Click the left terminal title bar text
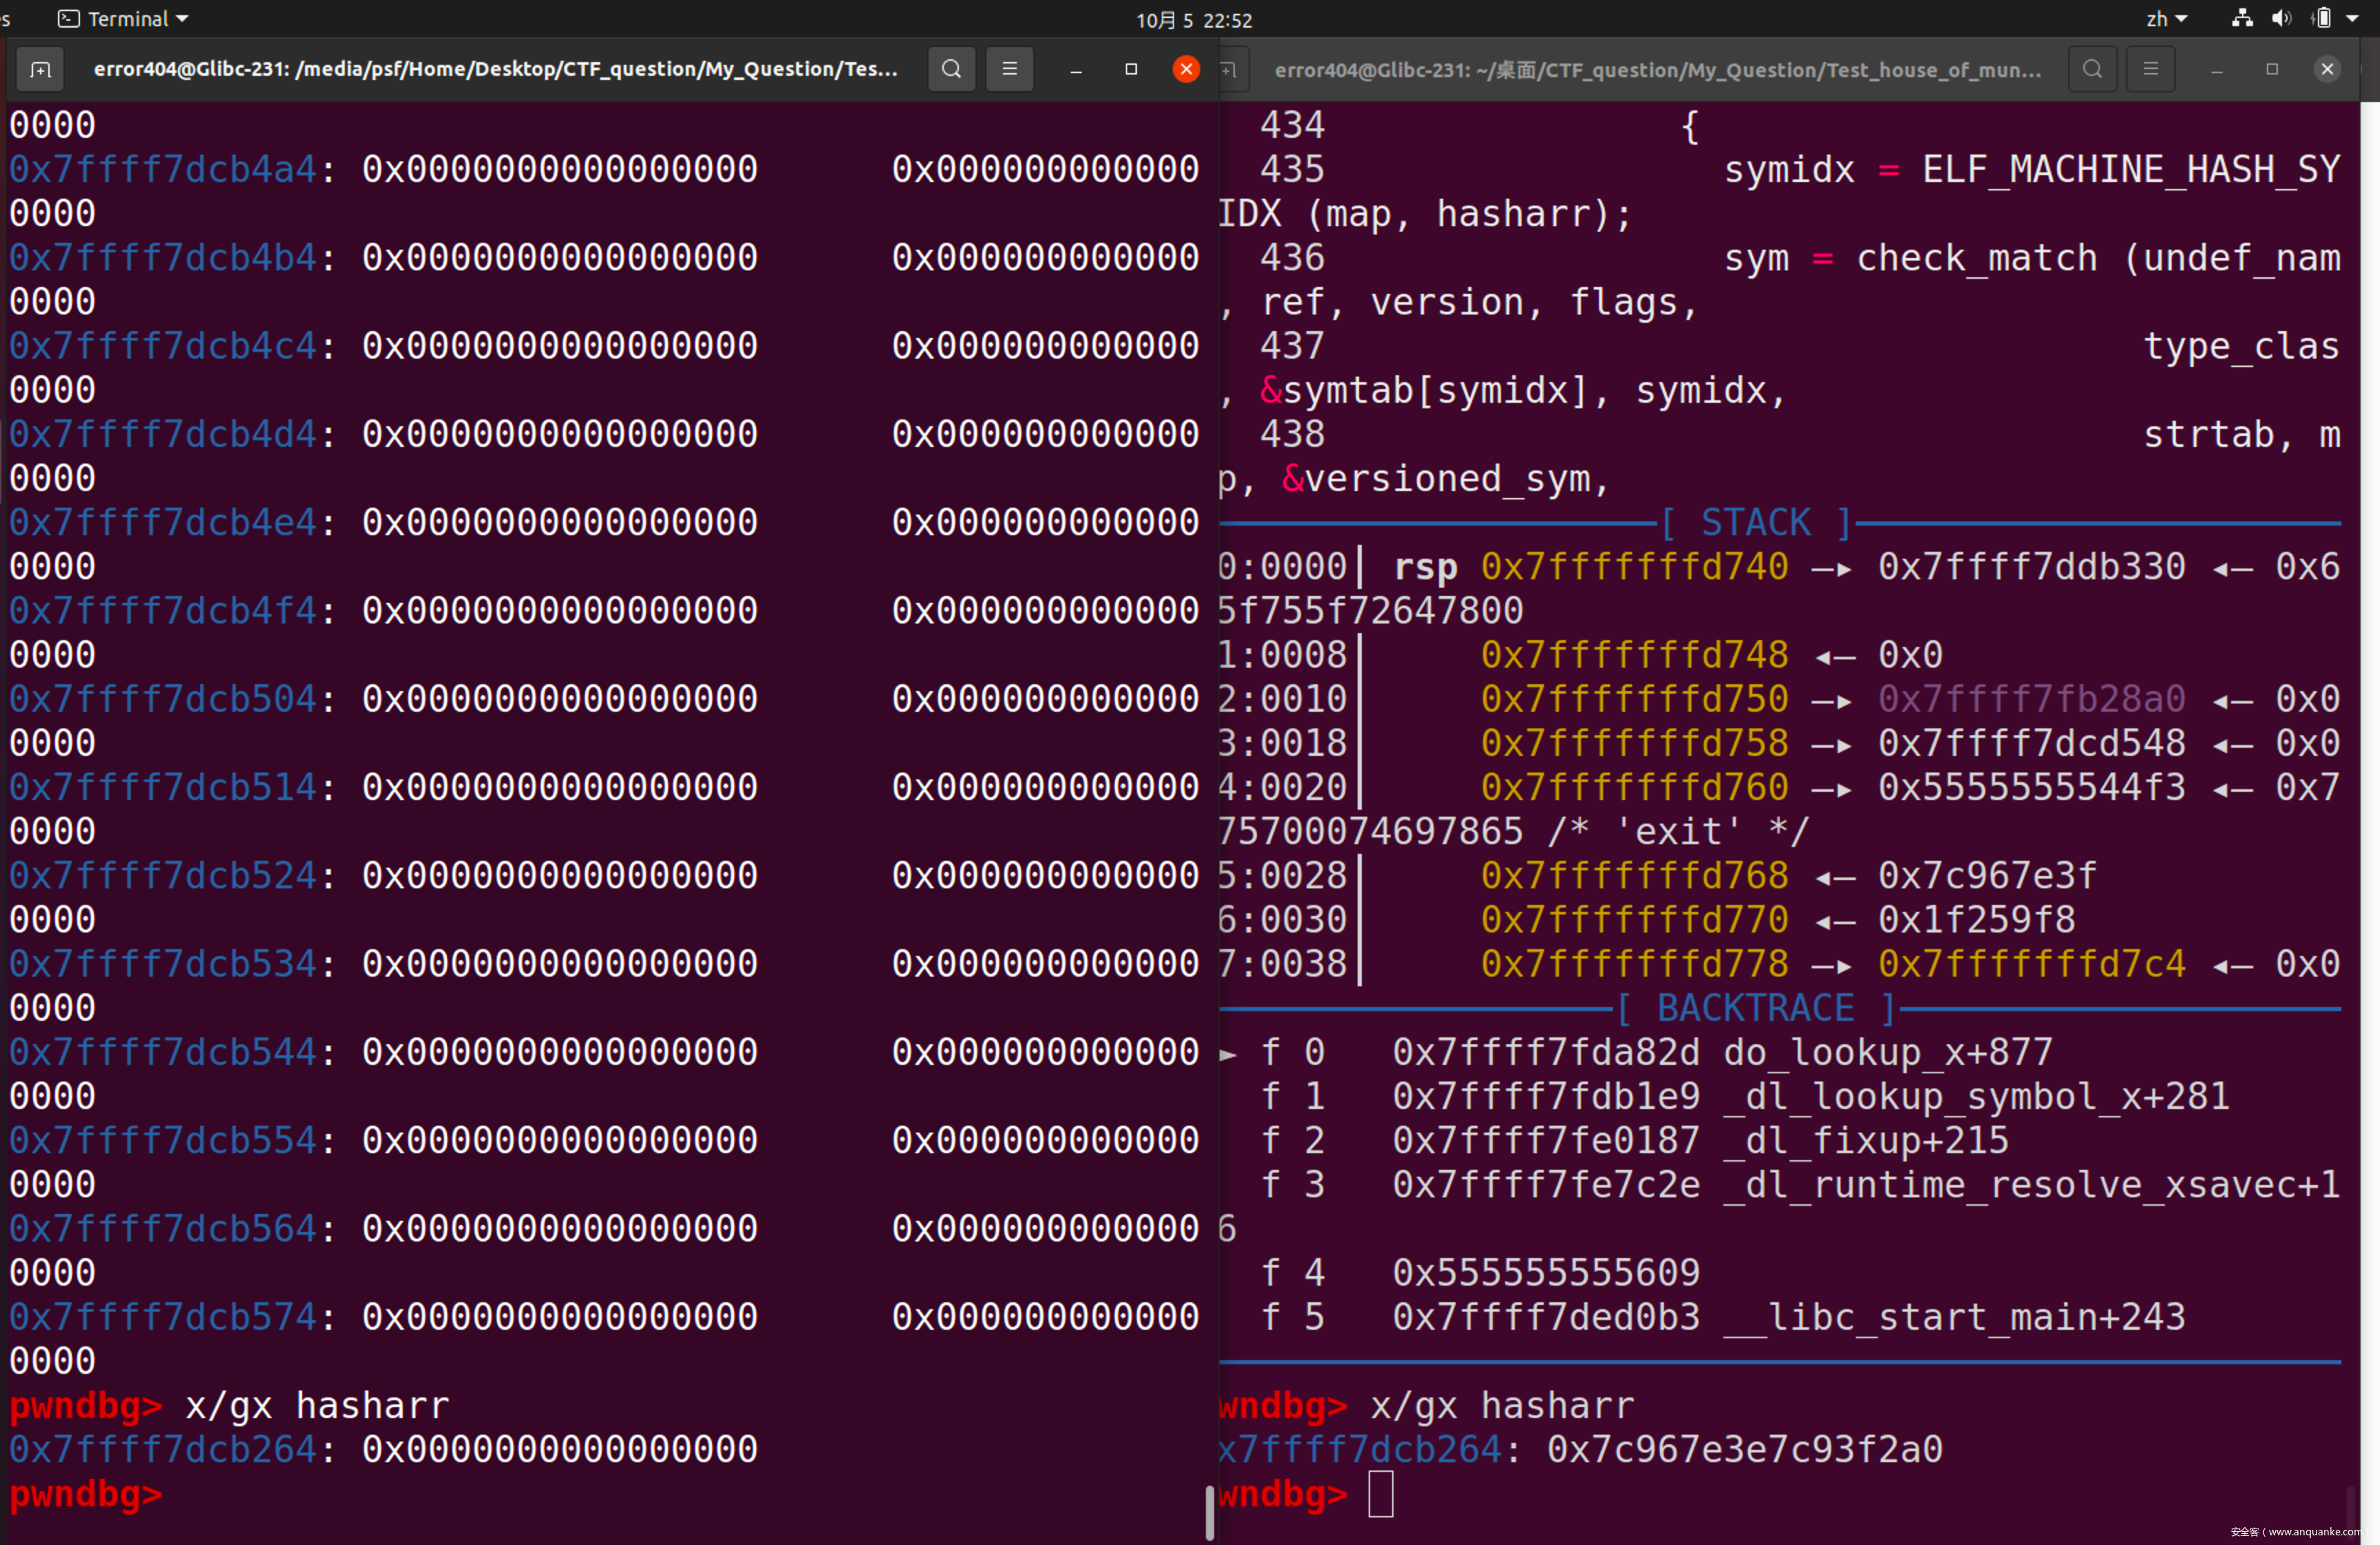Screen dimensions: 2380x1545 click(x=495, y=69)
